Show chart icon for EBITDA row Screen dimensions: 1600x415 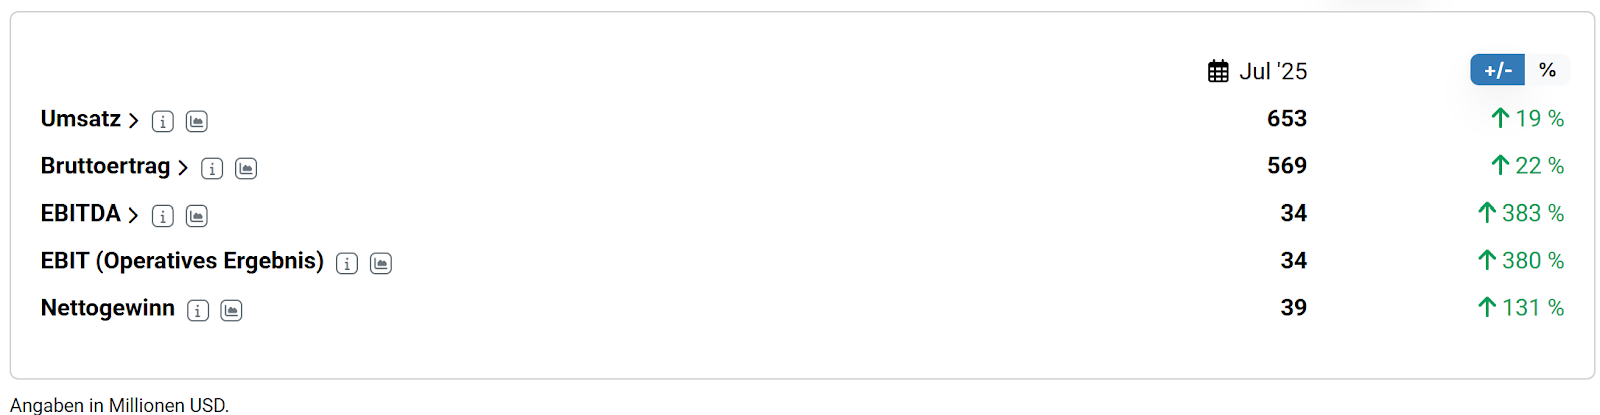[197, 216]
